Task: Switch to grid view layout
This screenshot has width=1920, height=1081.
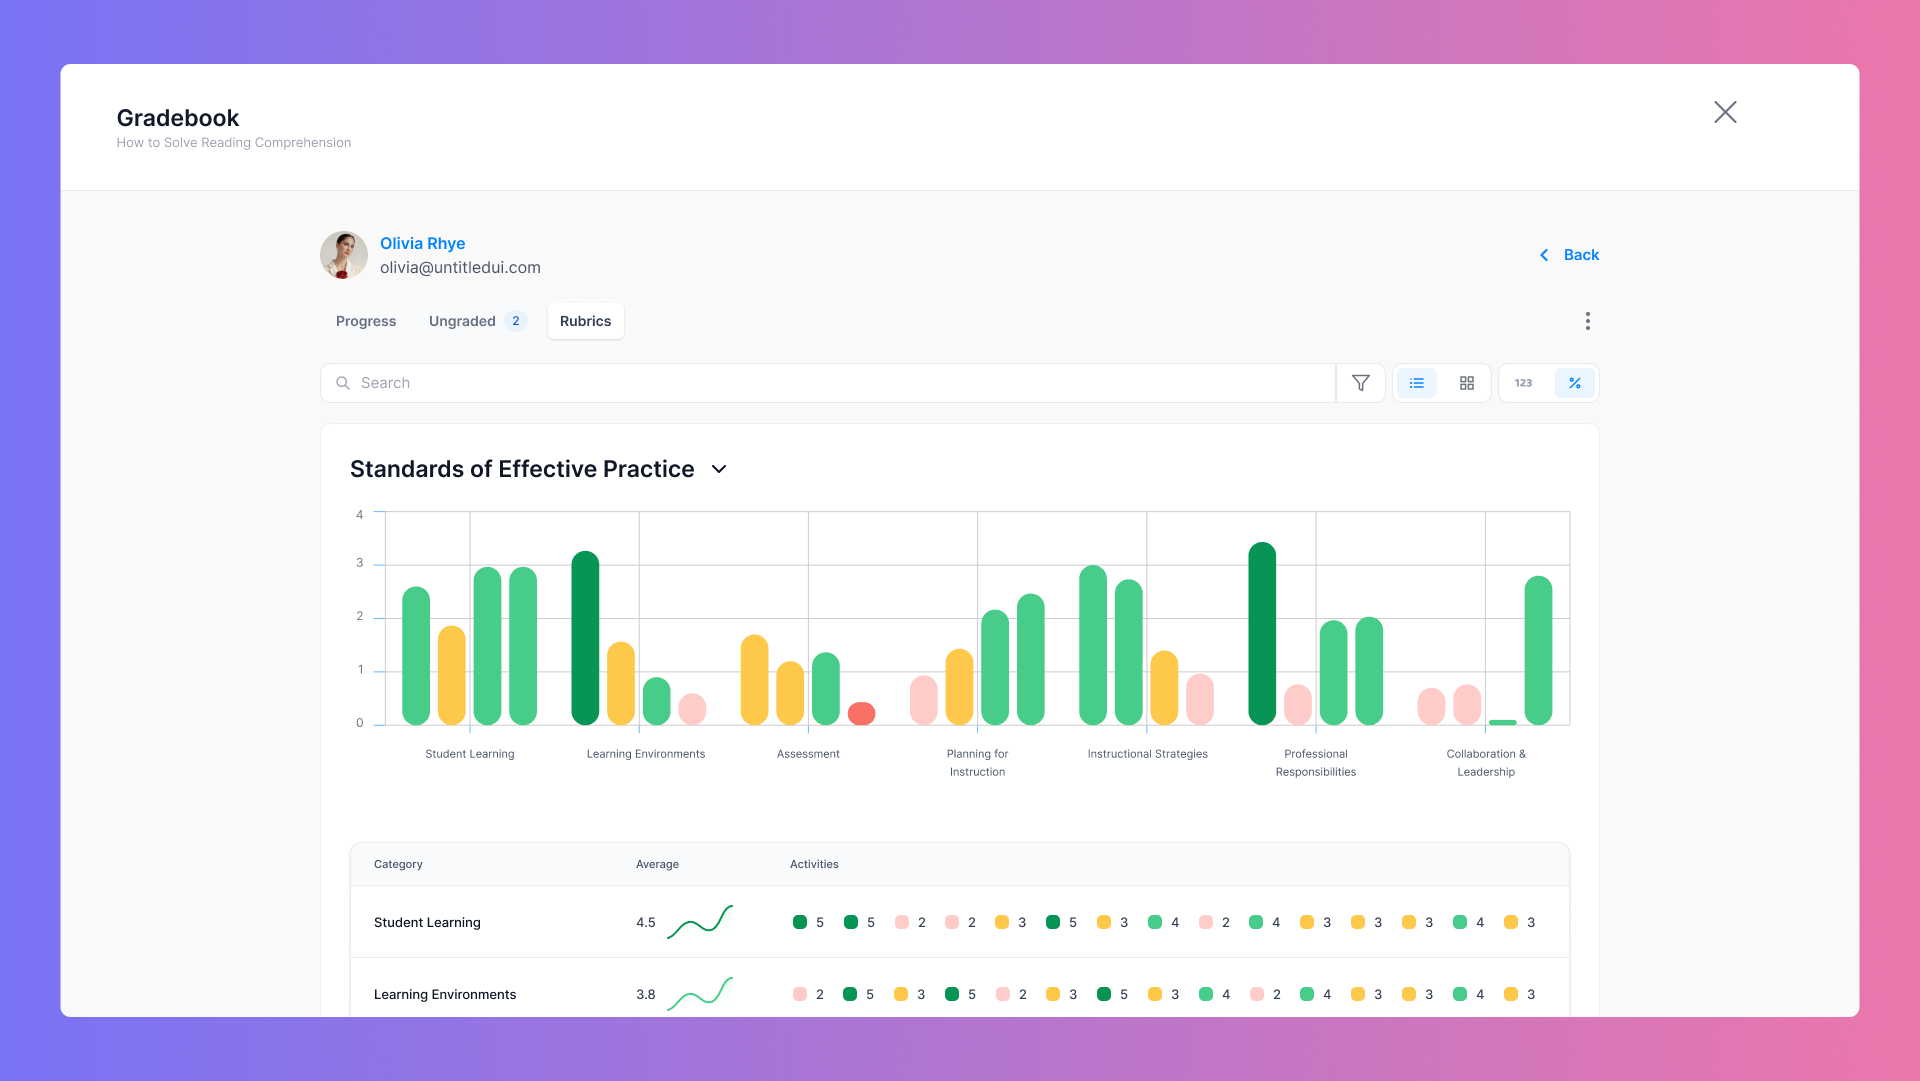Action: 1467,383
